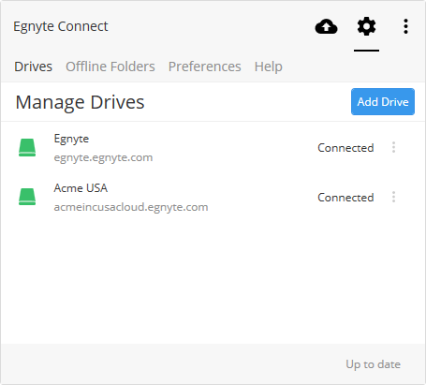Image resolution: width=426 pixels, height=385 pixels.
Task: Click Connected status for Egnyte drive
Action: coord(346,148)
